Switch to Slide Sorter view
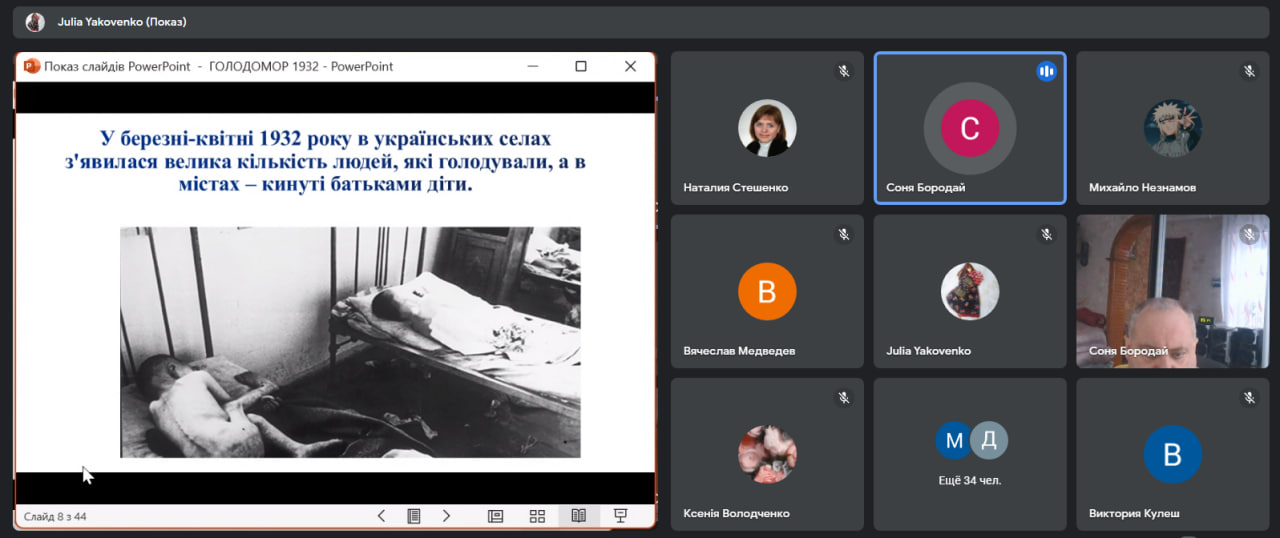Viewport: 1280px width, 538px height. click(537, 516)
